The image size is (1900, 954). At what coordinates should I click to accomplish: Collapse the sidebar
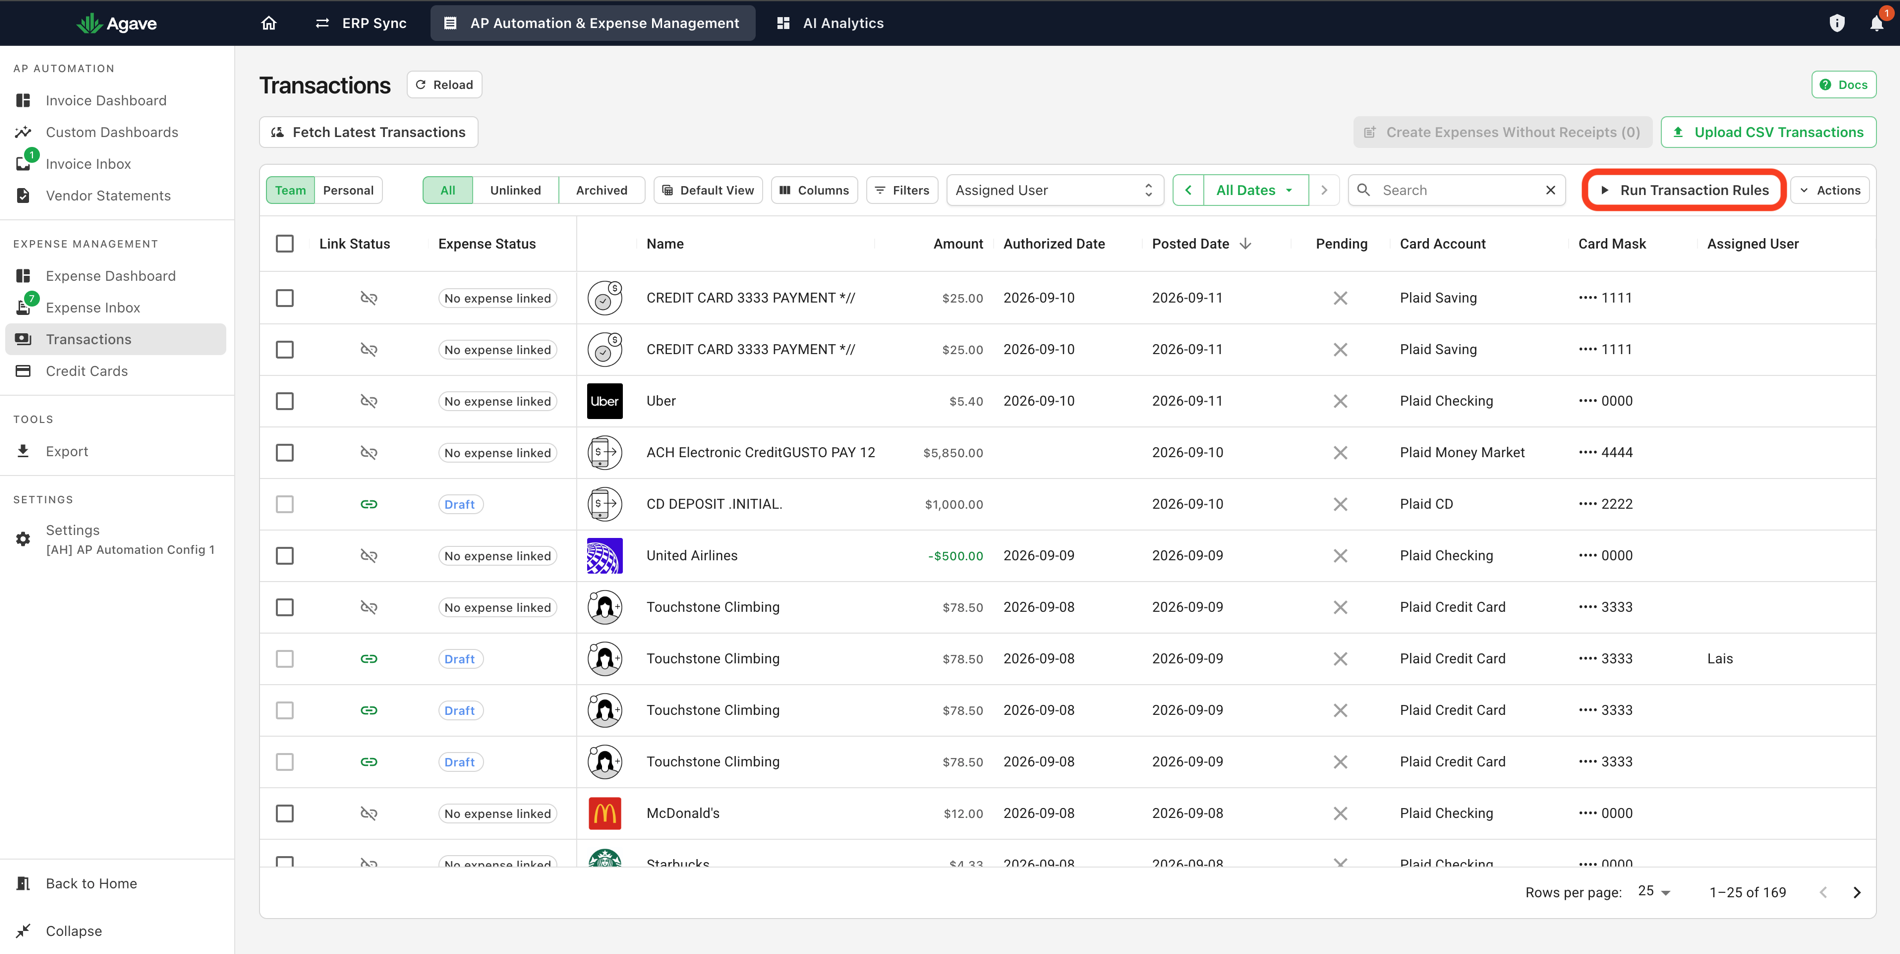click(x=74, y=931)
